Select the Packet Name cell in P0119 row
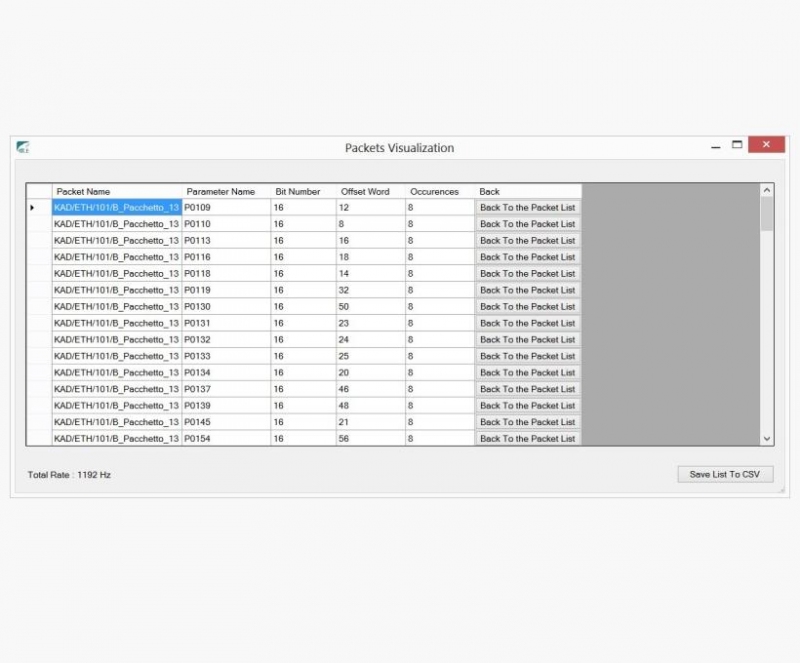 pos(116,290)
